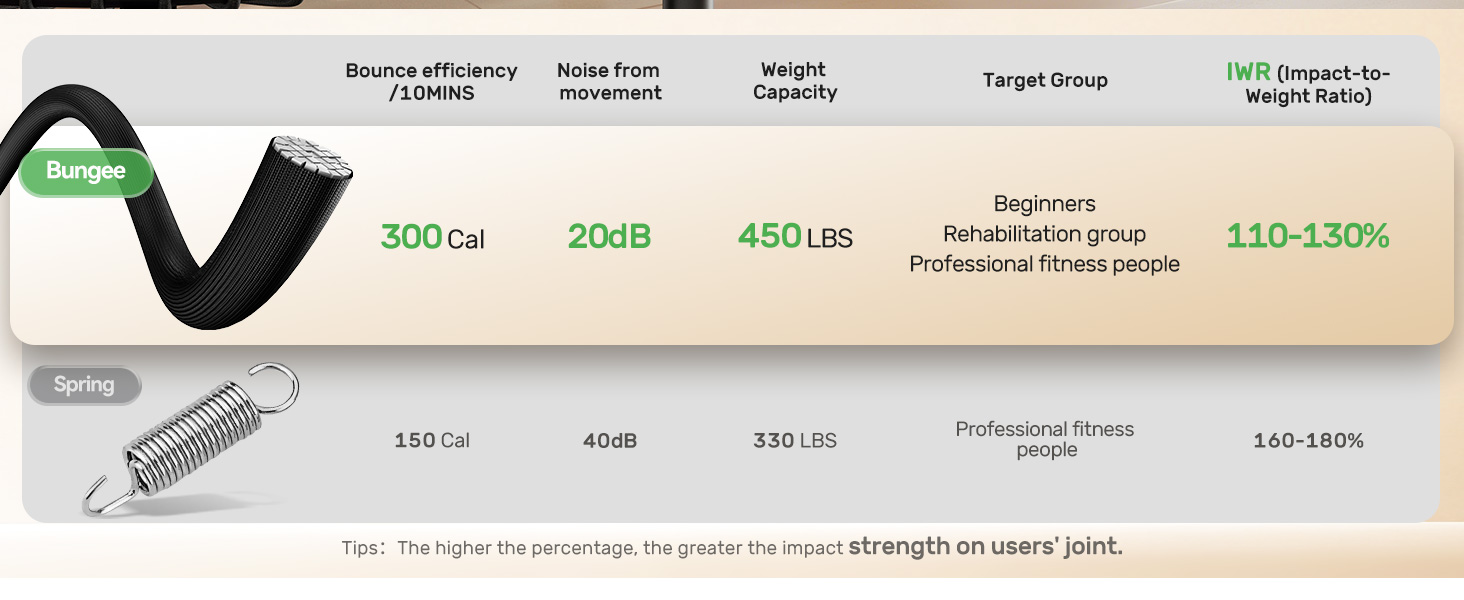
Task: Click the Tips text about joint impact
Action: point(732,547)
